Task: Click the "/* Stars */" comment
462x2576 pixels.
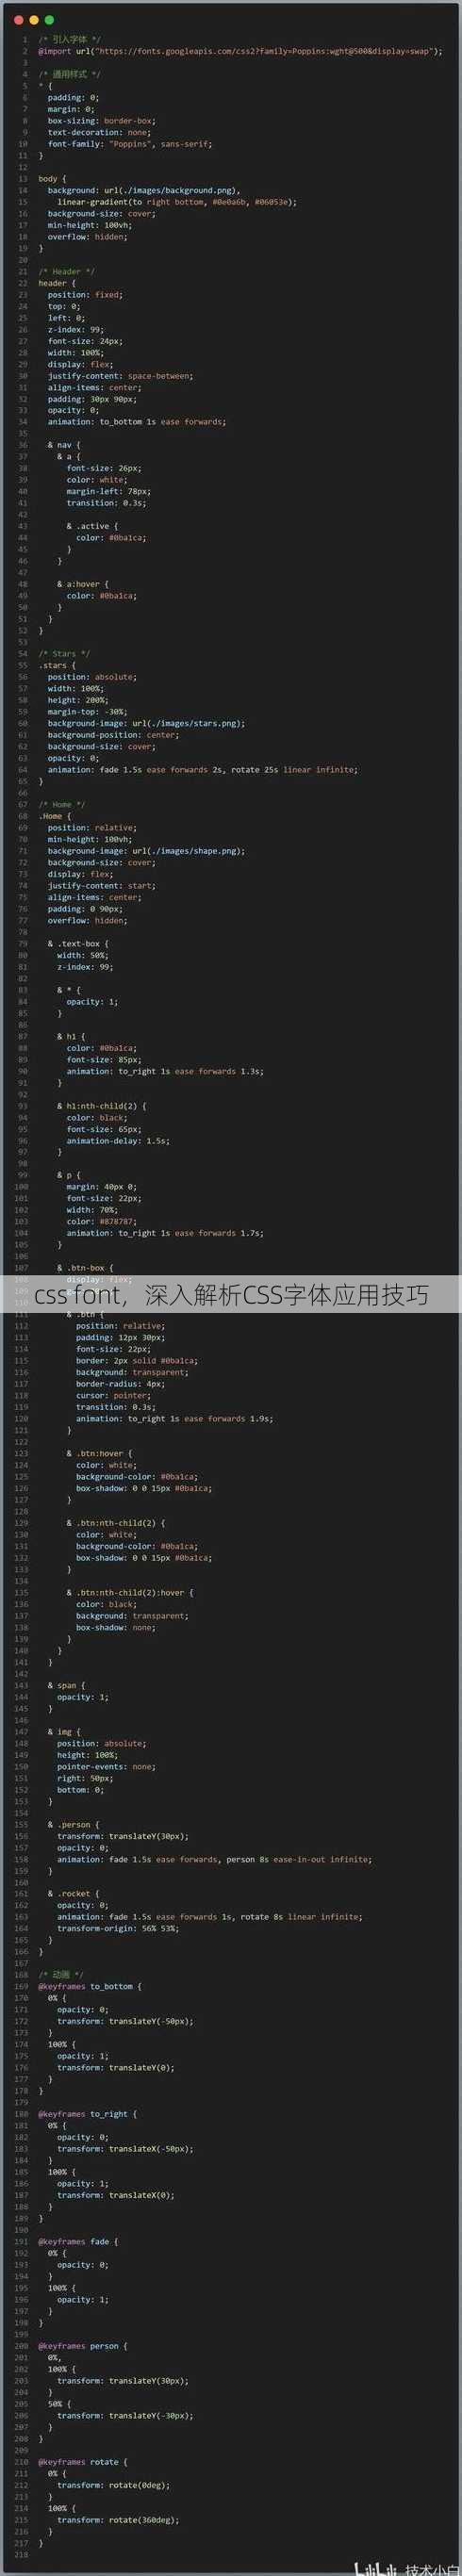Action: point(64,654)
